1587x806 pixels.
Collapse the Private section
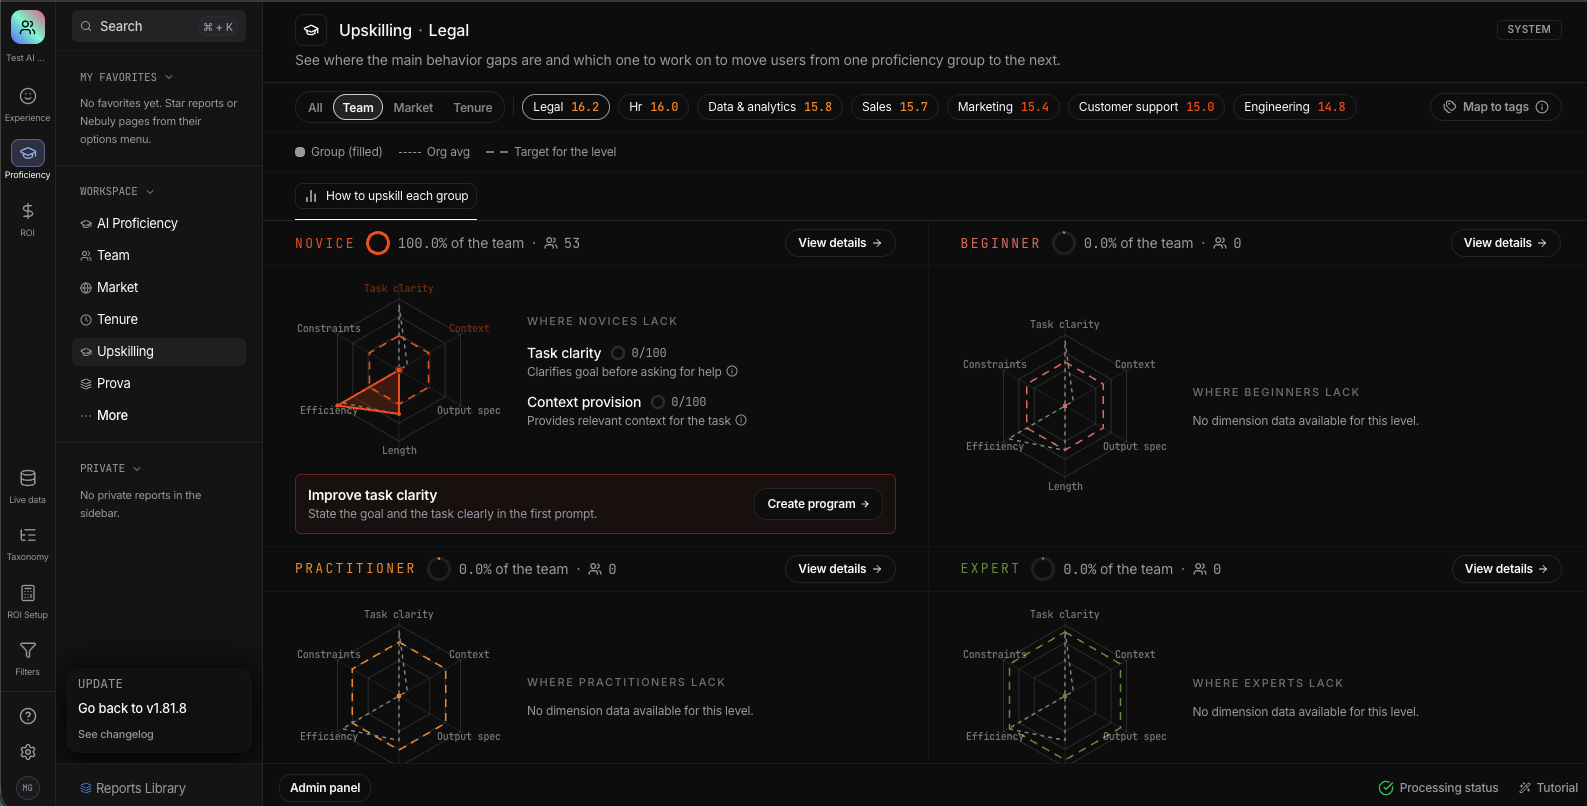(111, 468)
